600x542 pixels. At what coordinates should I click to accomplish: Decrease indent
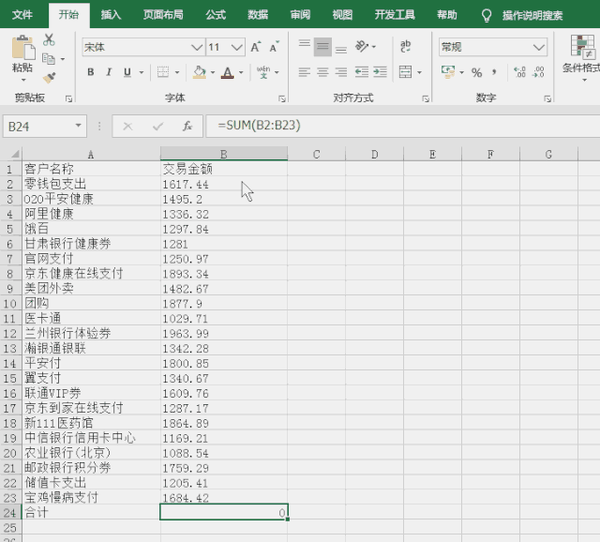click(x=362, y=72)
